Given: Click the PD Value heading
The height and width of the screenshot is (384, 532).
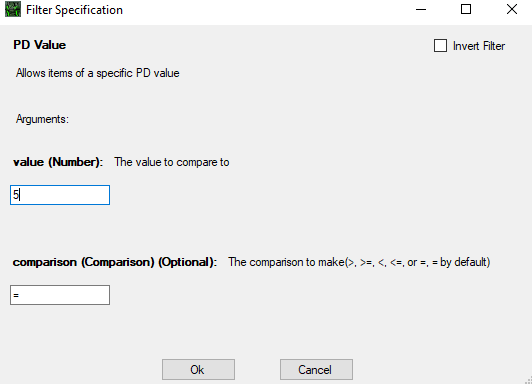Looking at the screenshot, I should point(39,45).
